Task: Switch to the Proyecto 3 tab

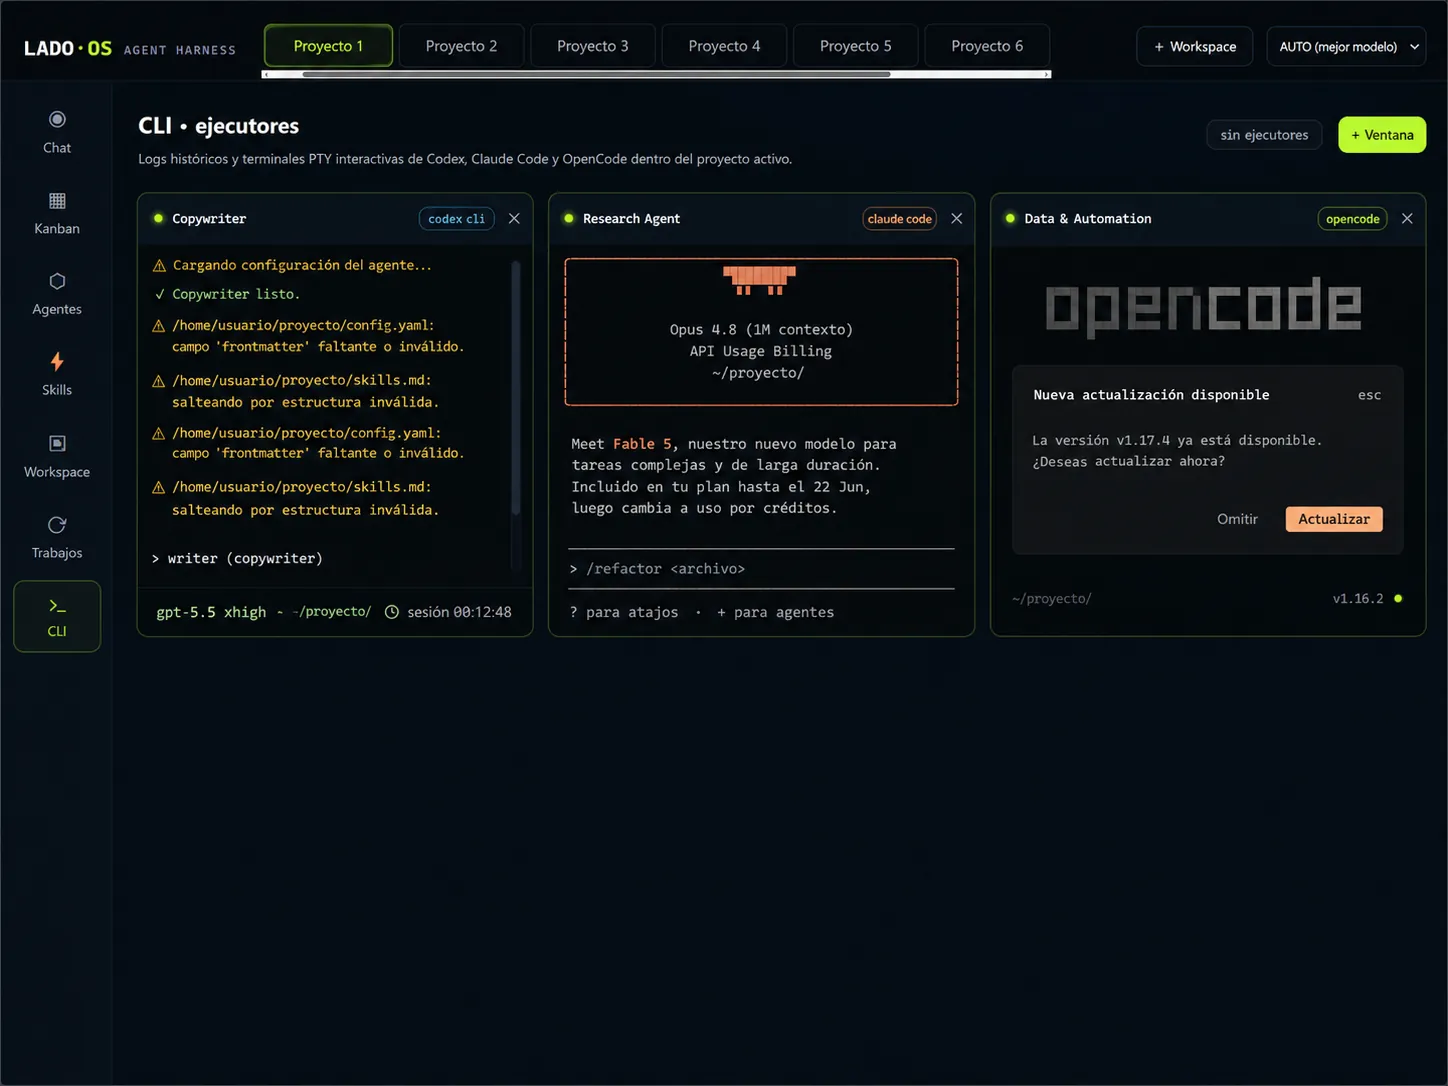Action: point(593,46)
